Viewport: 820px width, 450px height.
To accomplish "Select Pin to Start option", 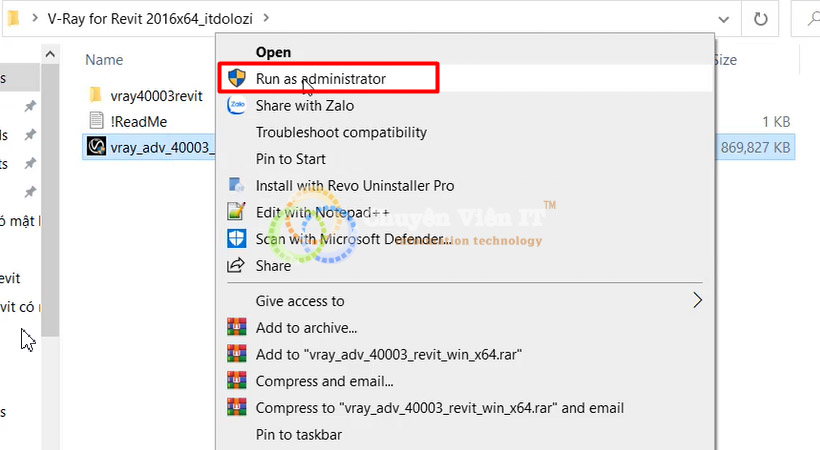I will point(290,159).
